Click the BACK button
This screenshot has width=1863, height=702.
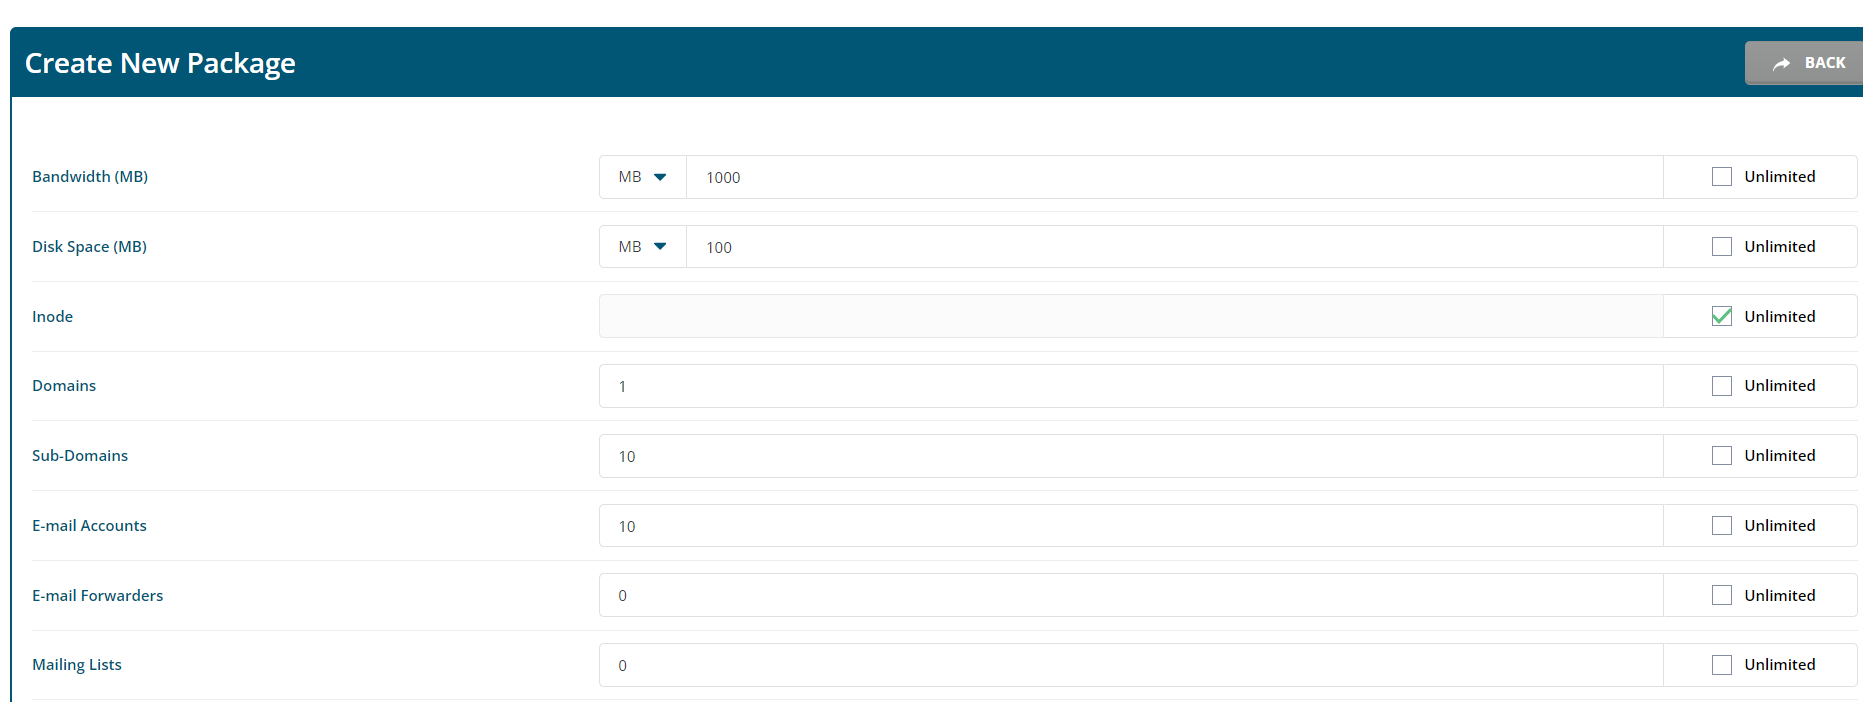coord(1804,63)
